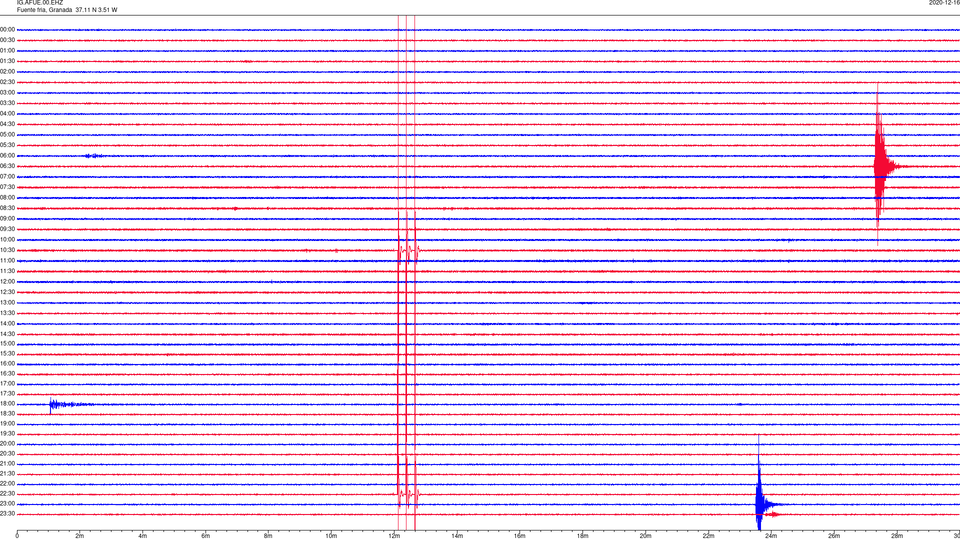960x540 pixels.
Task: Select the 28m tick on the minutes axis
Action: (897, 536)
